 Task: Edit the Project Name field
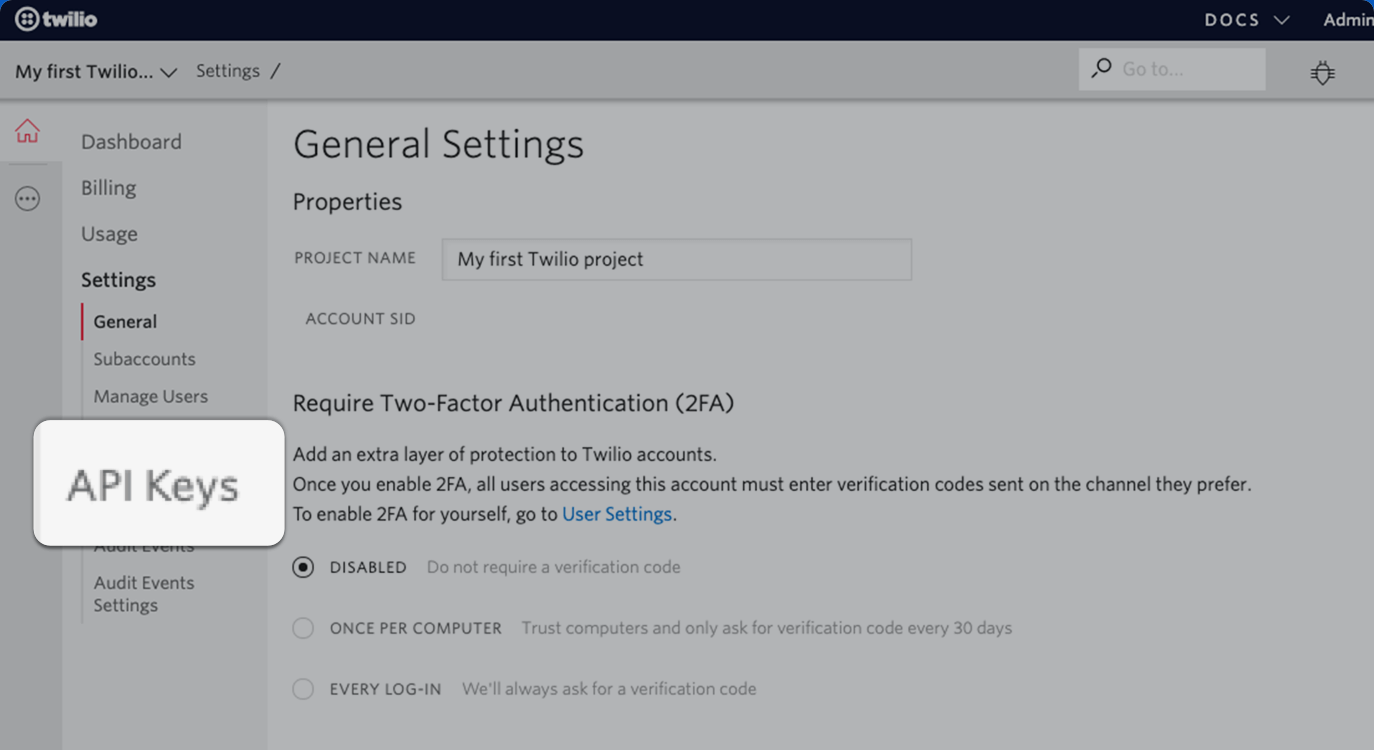677,259
